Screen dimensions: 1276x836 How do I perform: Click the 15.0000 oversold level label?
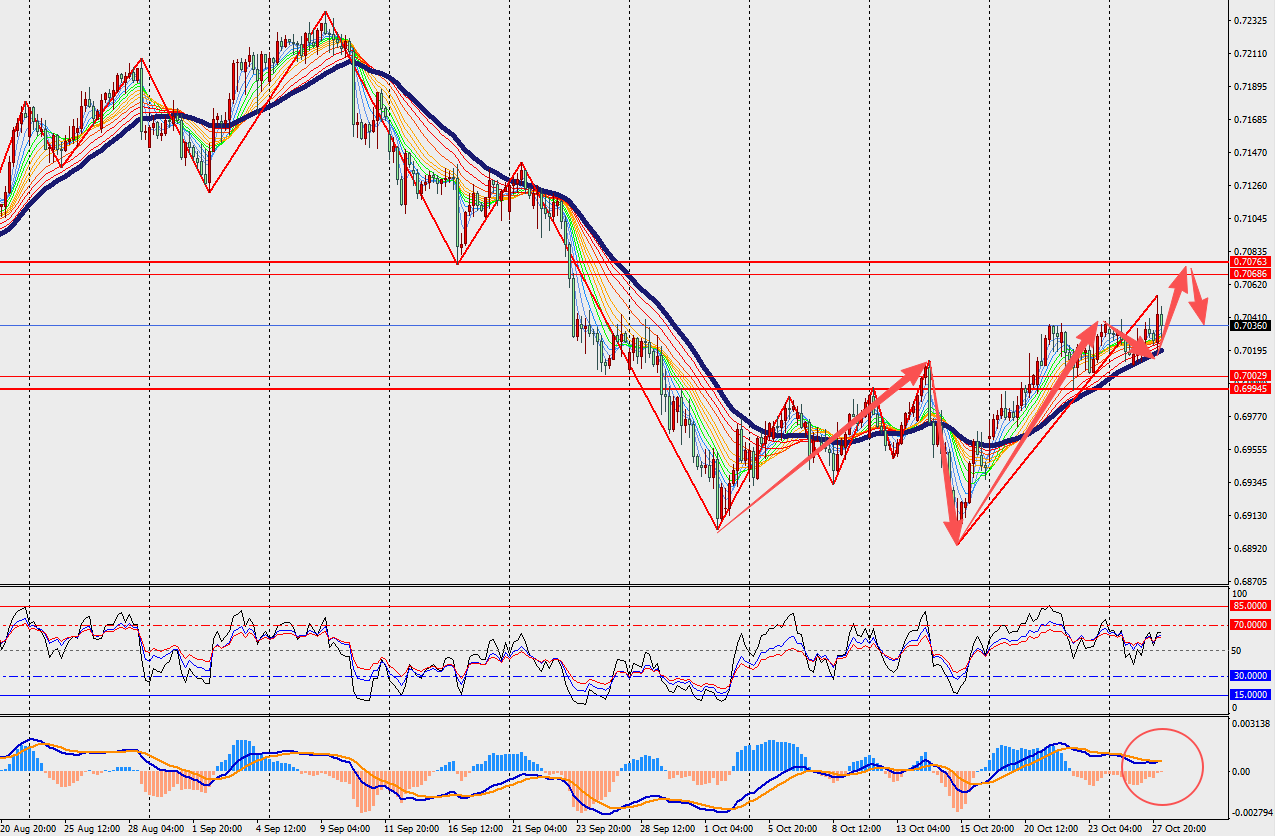click(x=1250, y=695)
